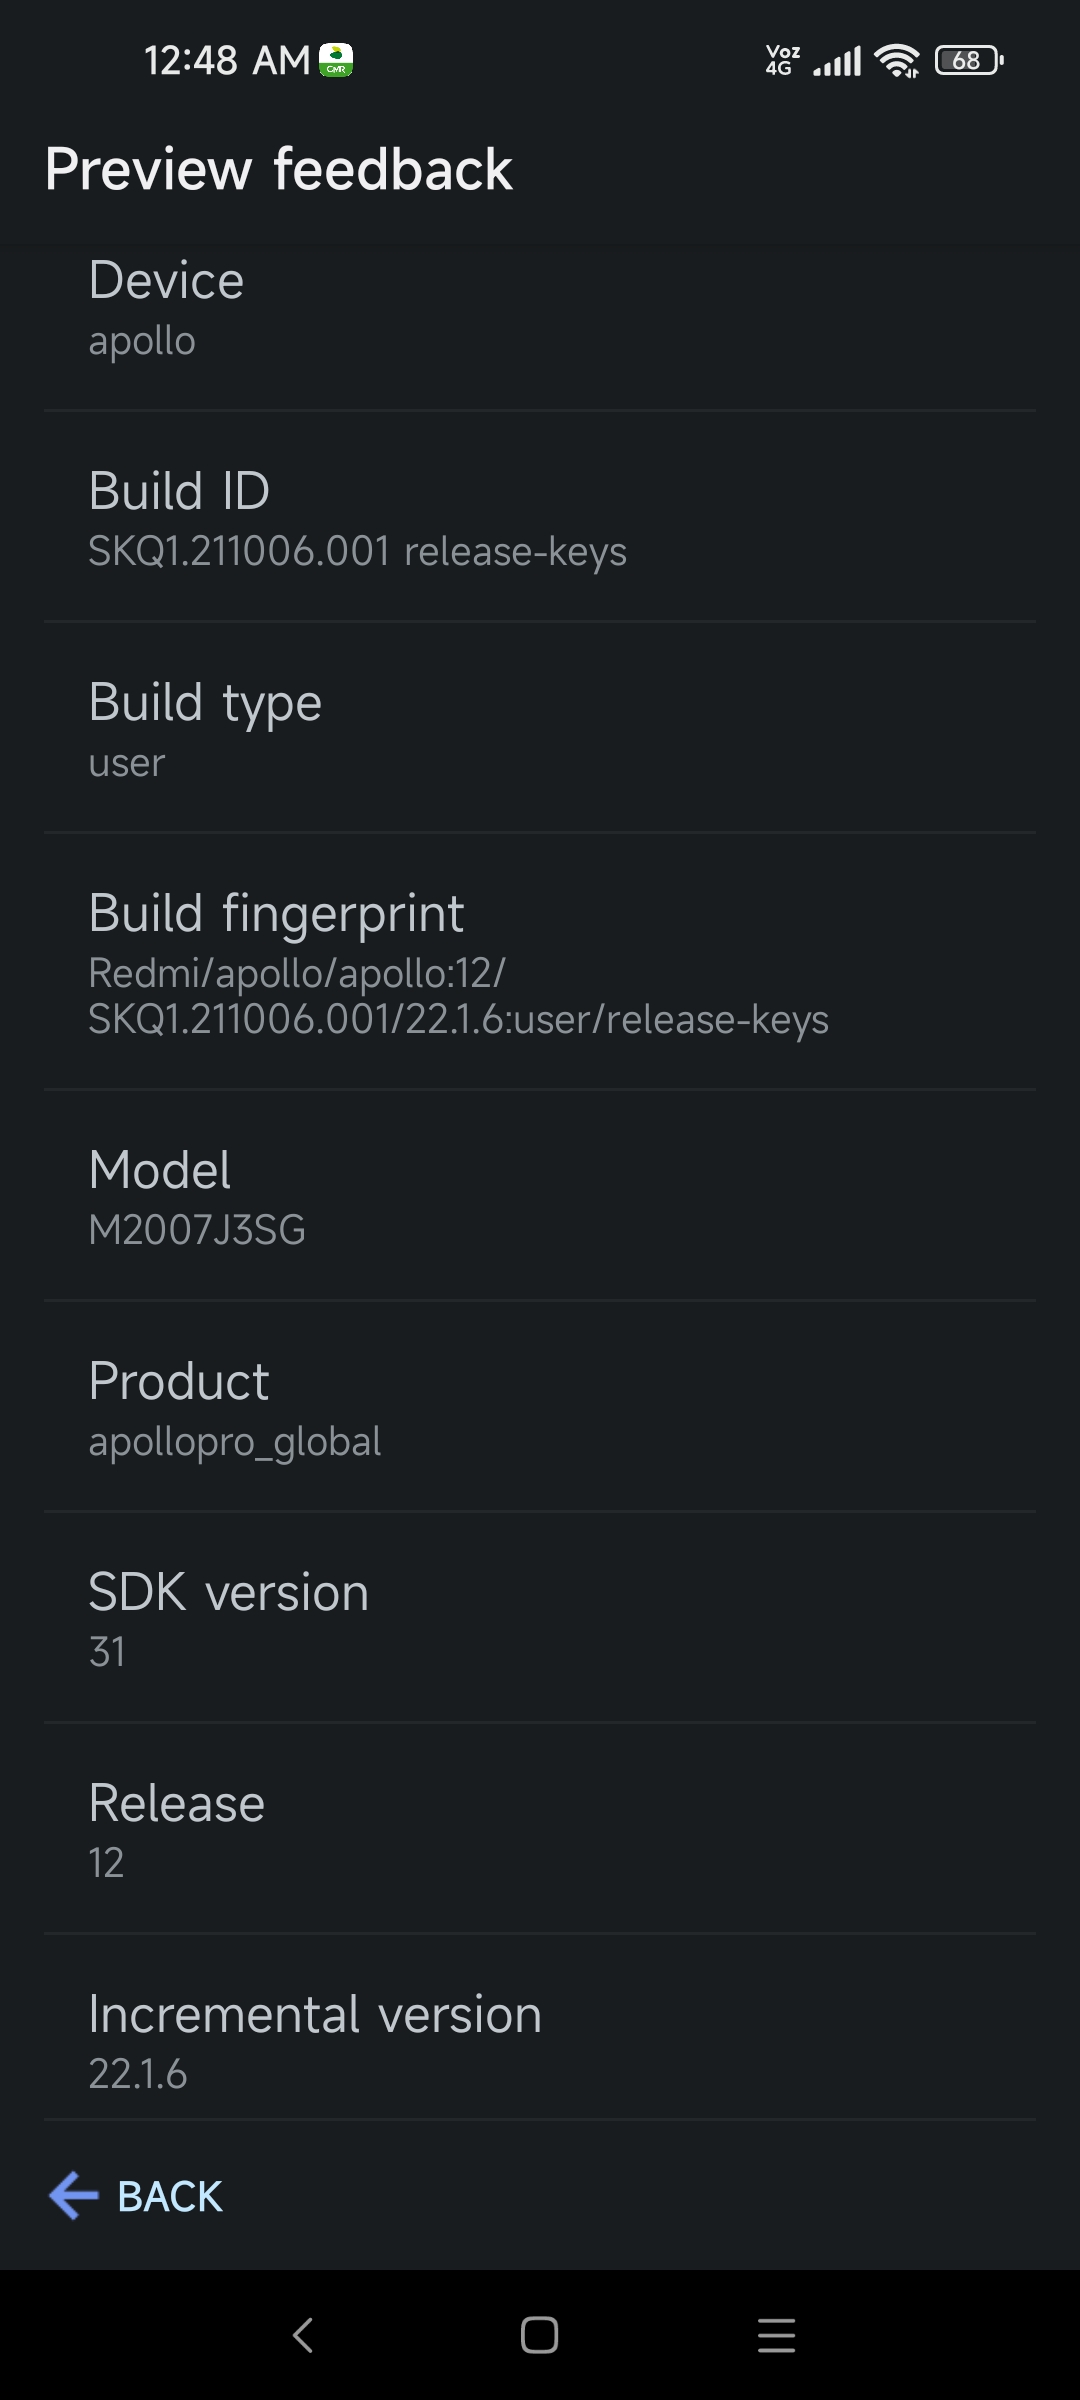Open recent apps menu icon
This screenshot has width=1080, height=2400.
[776, 2335]
